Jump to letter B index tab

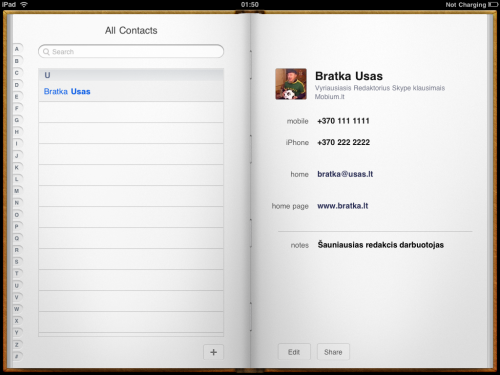[x=17, y=61]
